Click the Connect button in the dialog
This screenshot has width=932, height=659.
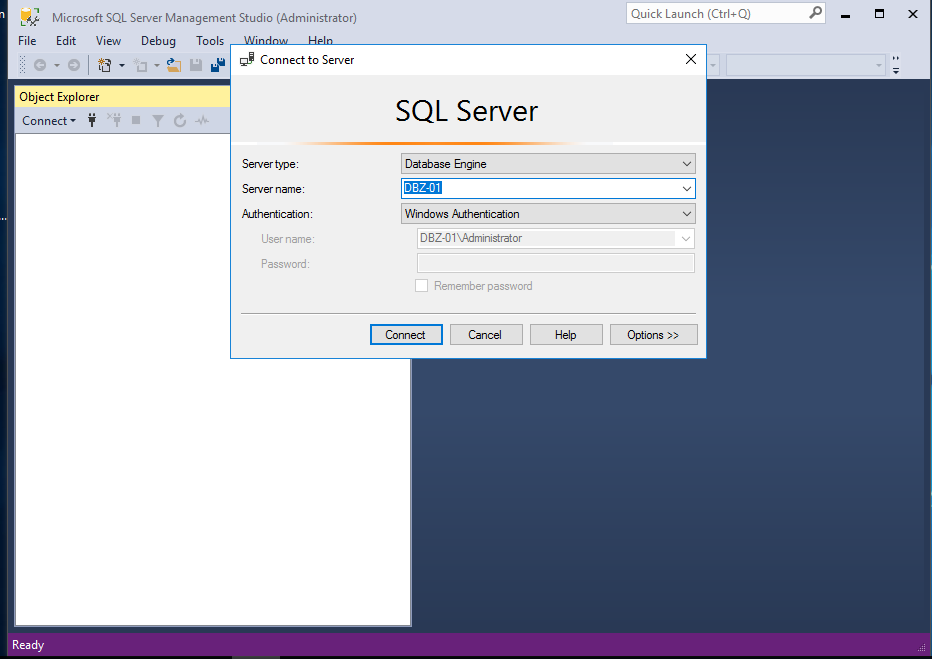406,335
